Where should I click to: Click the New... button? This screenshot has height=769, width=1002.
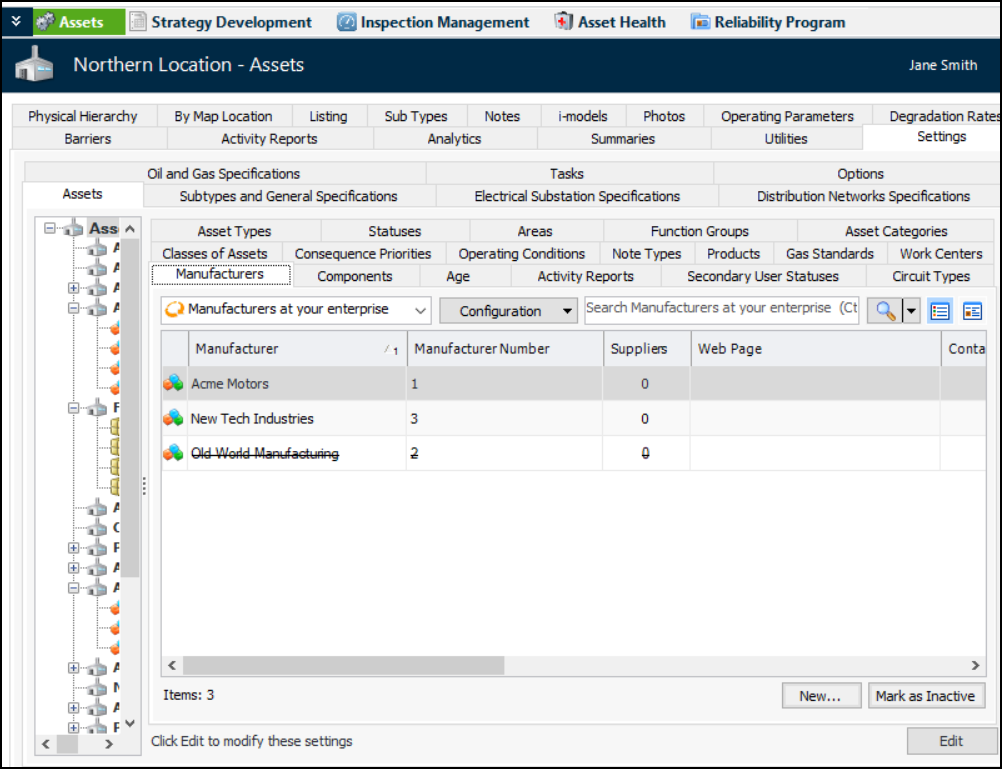pos(819,696)
